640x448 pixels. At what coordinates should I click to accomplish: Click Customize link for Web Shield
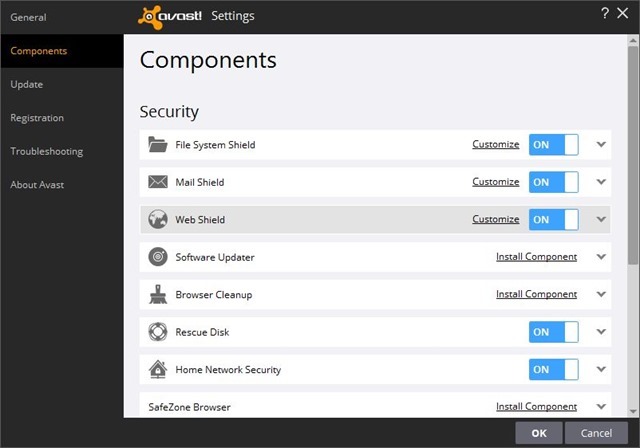[x=495, y=220]
